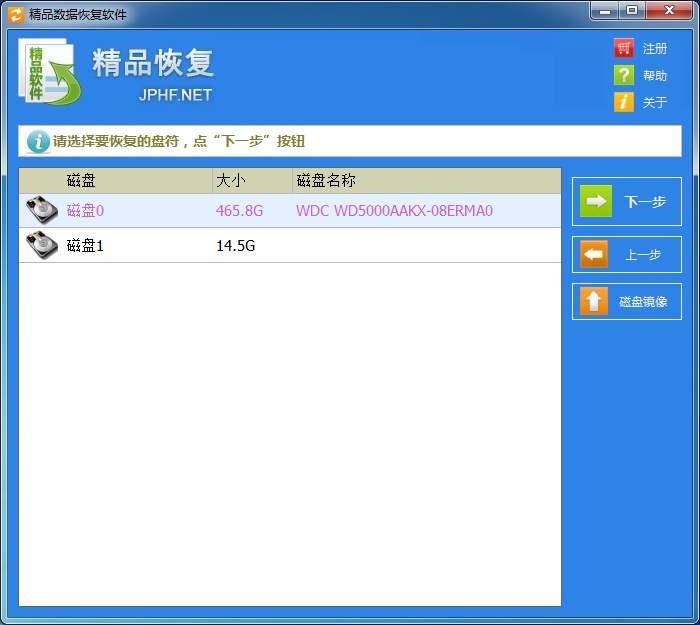Screen dimensions: 700x625
Task: Open the 帮助 help link
Action: coord(655,75)
